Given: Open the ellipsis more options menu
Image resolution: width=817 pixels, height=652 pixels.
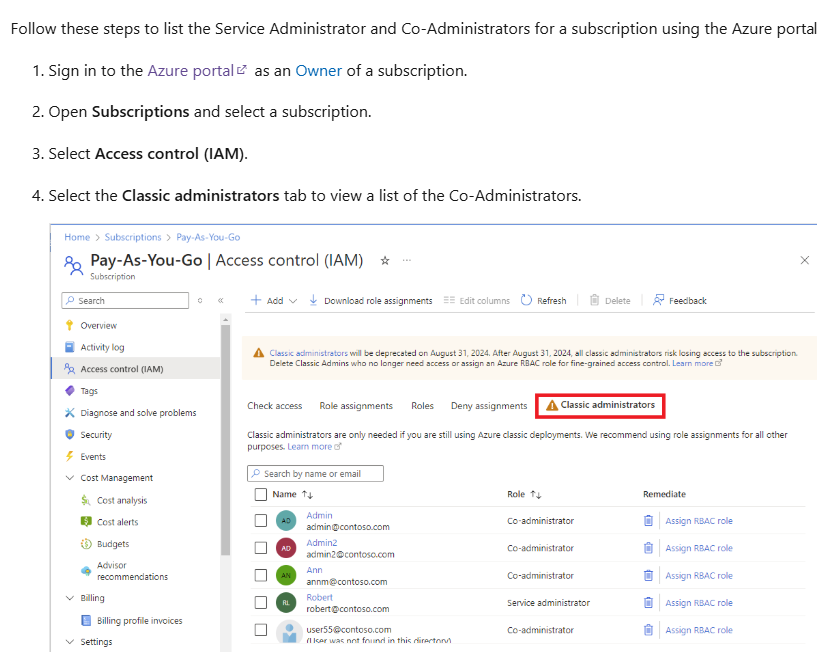Looking at the screenshot, I should click(x=406, y=260).
